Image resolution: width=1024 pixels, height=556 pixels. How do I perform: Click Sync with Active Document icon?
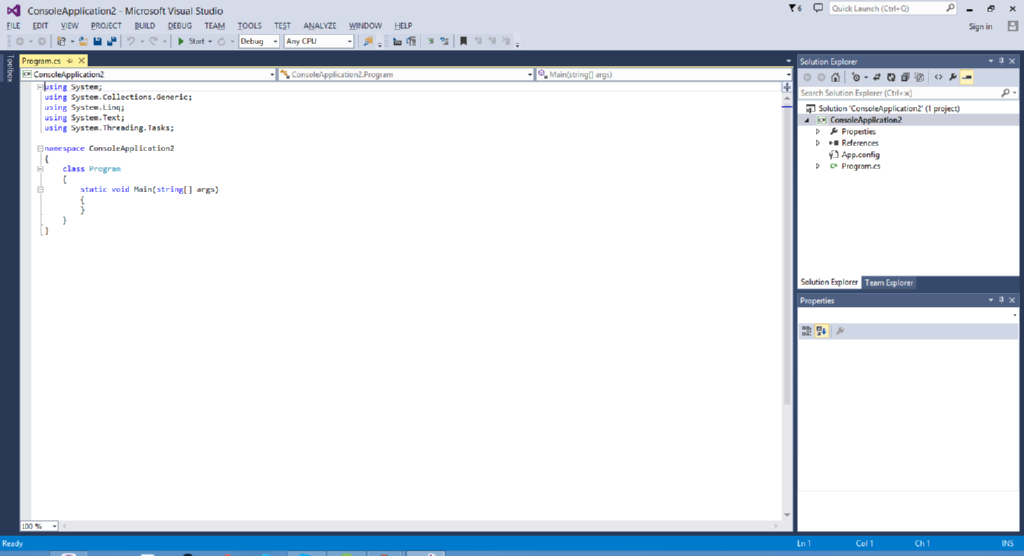point(877,77)
